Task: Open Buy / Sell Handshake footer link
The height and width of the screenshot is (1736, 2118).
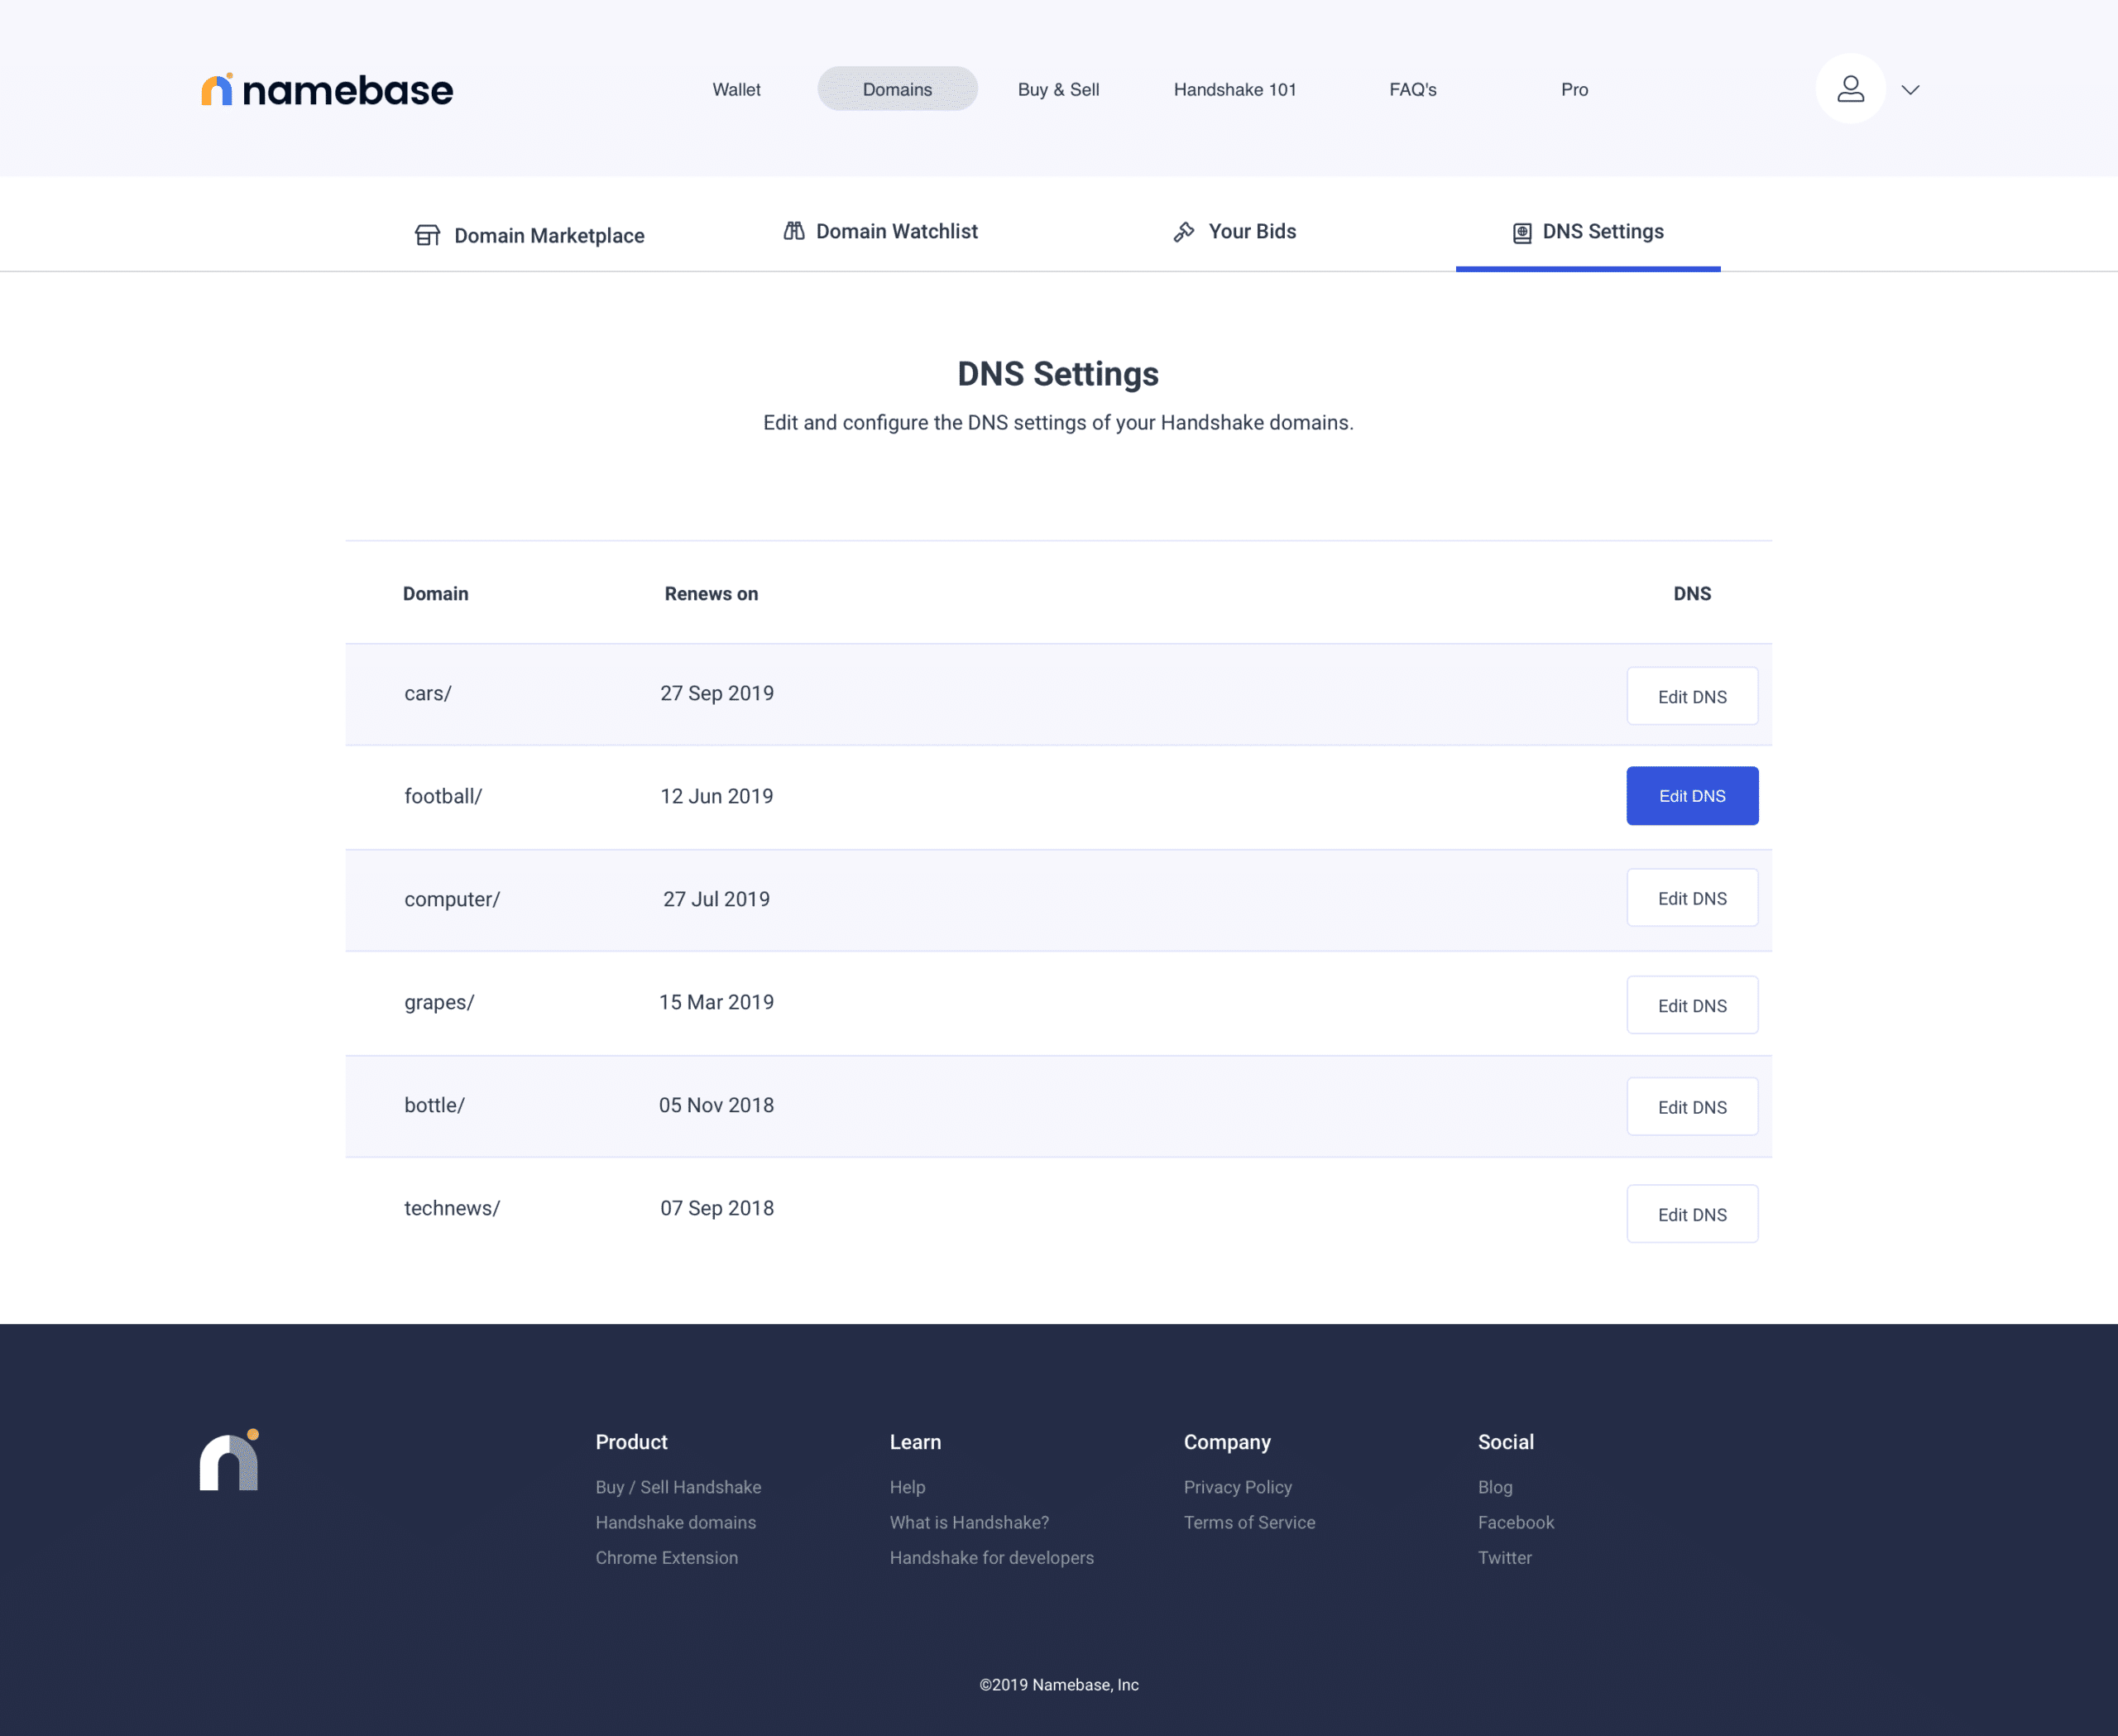Action: [x=678, y=1487]
